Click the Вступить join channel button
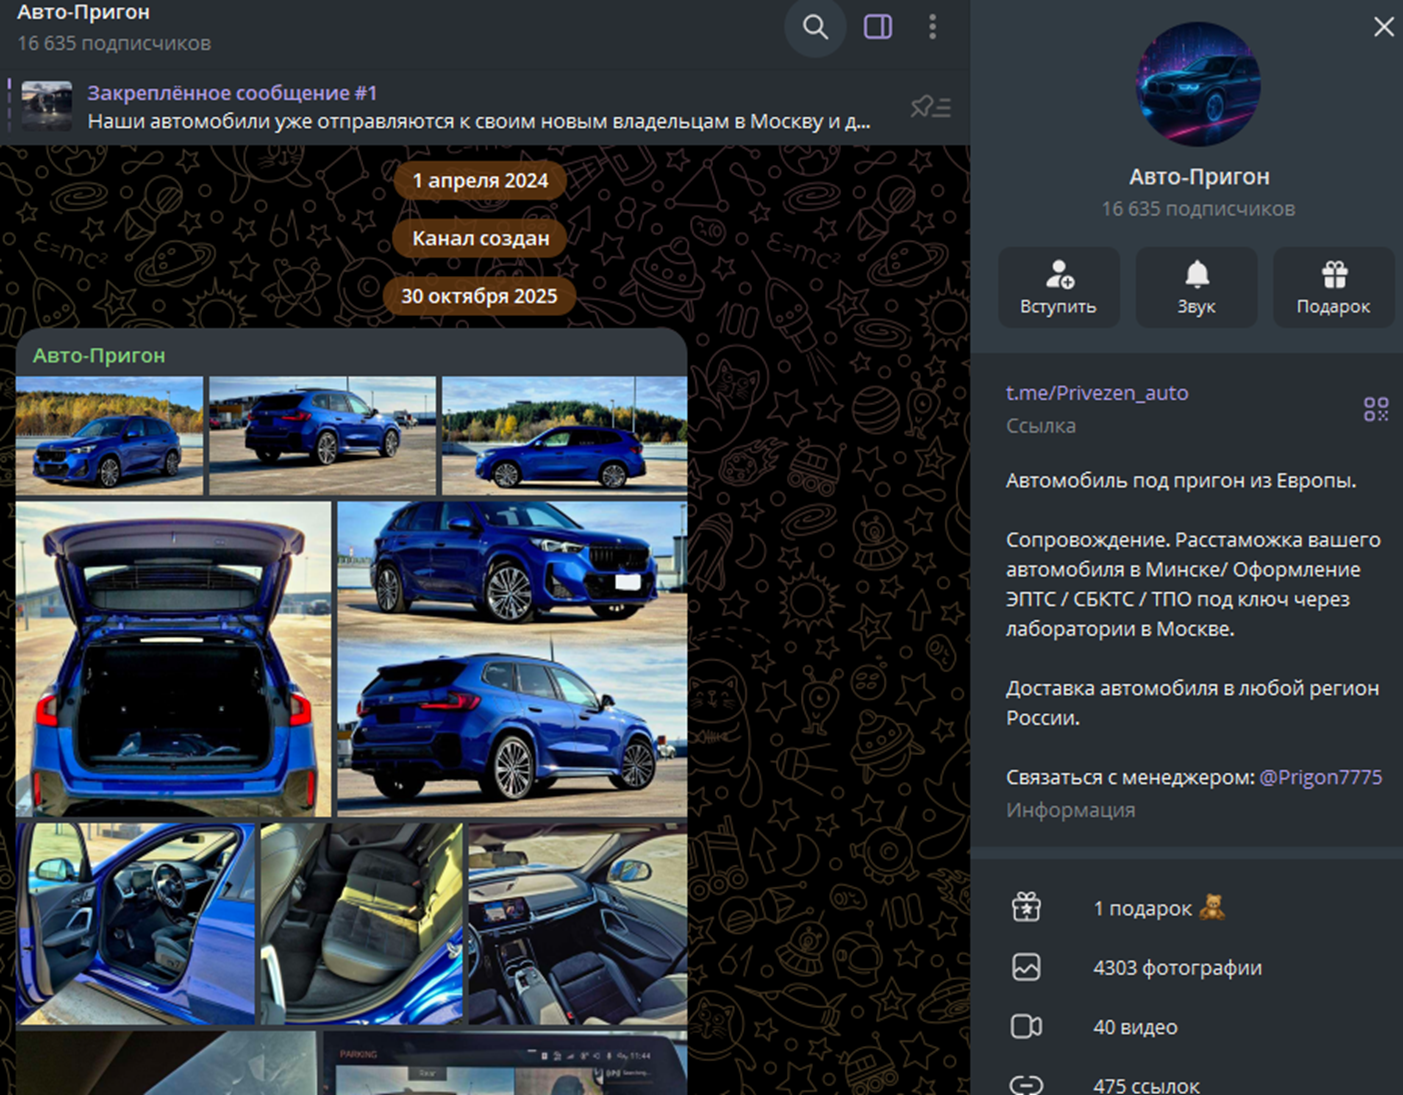 tap(1058, 287)
